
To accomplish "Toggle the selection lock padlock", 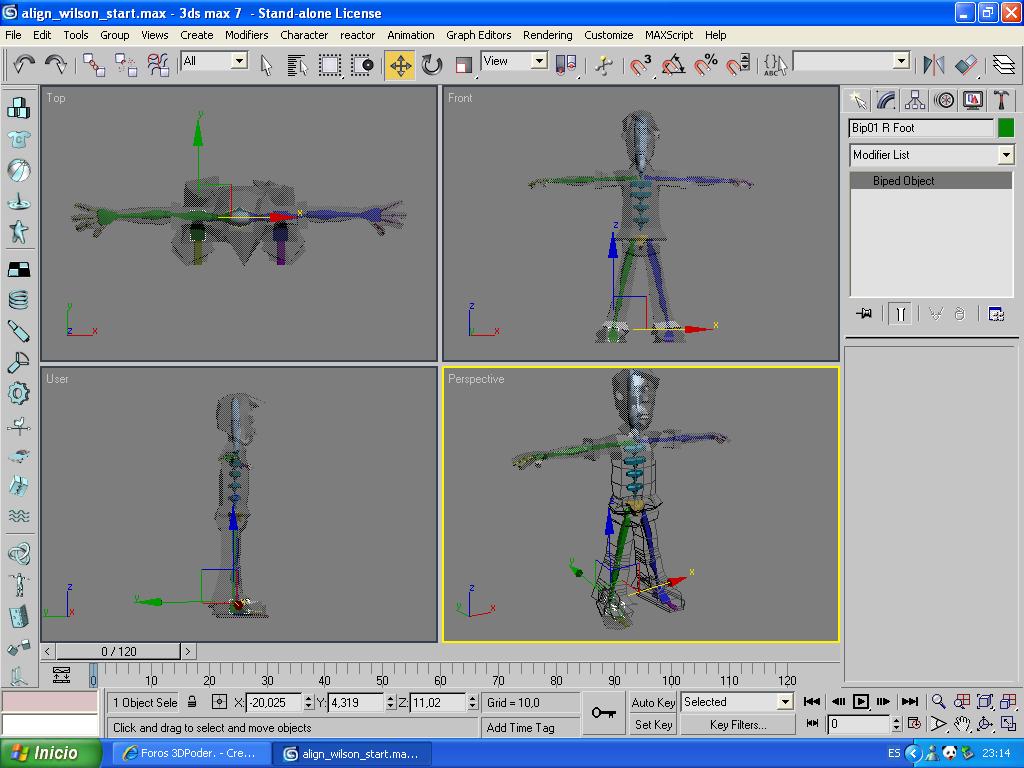I will [x=192, y=702].
